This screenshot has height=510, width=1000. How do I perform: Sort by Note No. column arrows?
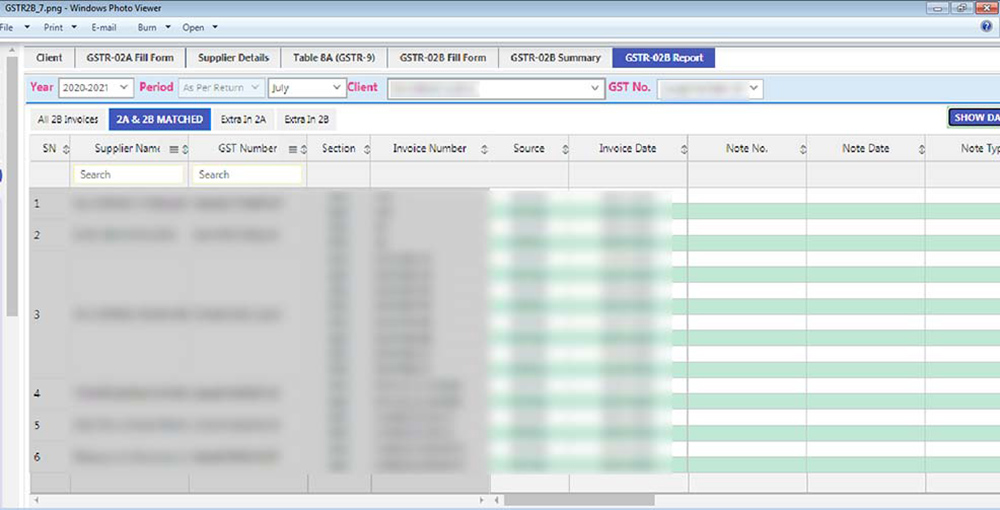(x=802, y=149)
